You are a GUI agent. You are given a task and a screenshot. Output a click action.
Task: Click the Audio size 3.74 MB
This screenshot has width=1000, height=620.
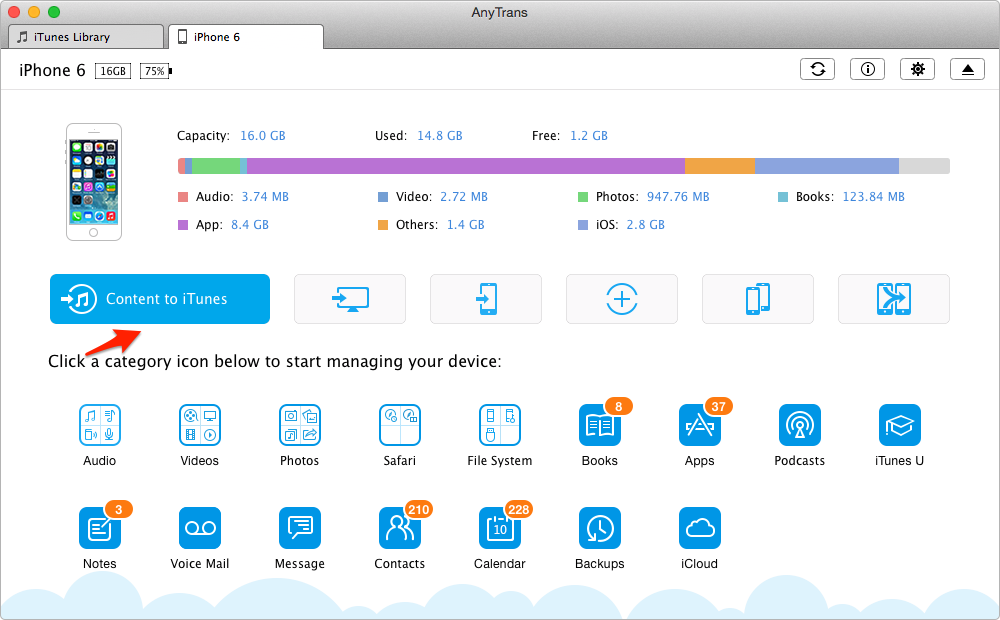[x=265, y=197]
